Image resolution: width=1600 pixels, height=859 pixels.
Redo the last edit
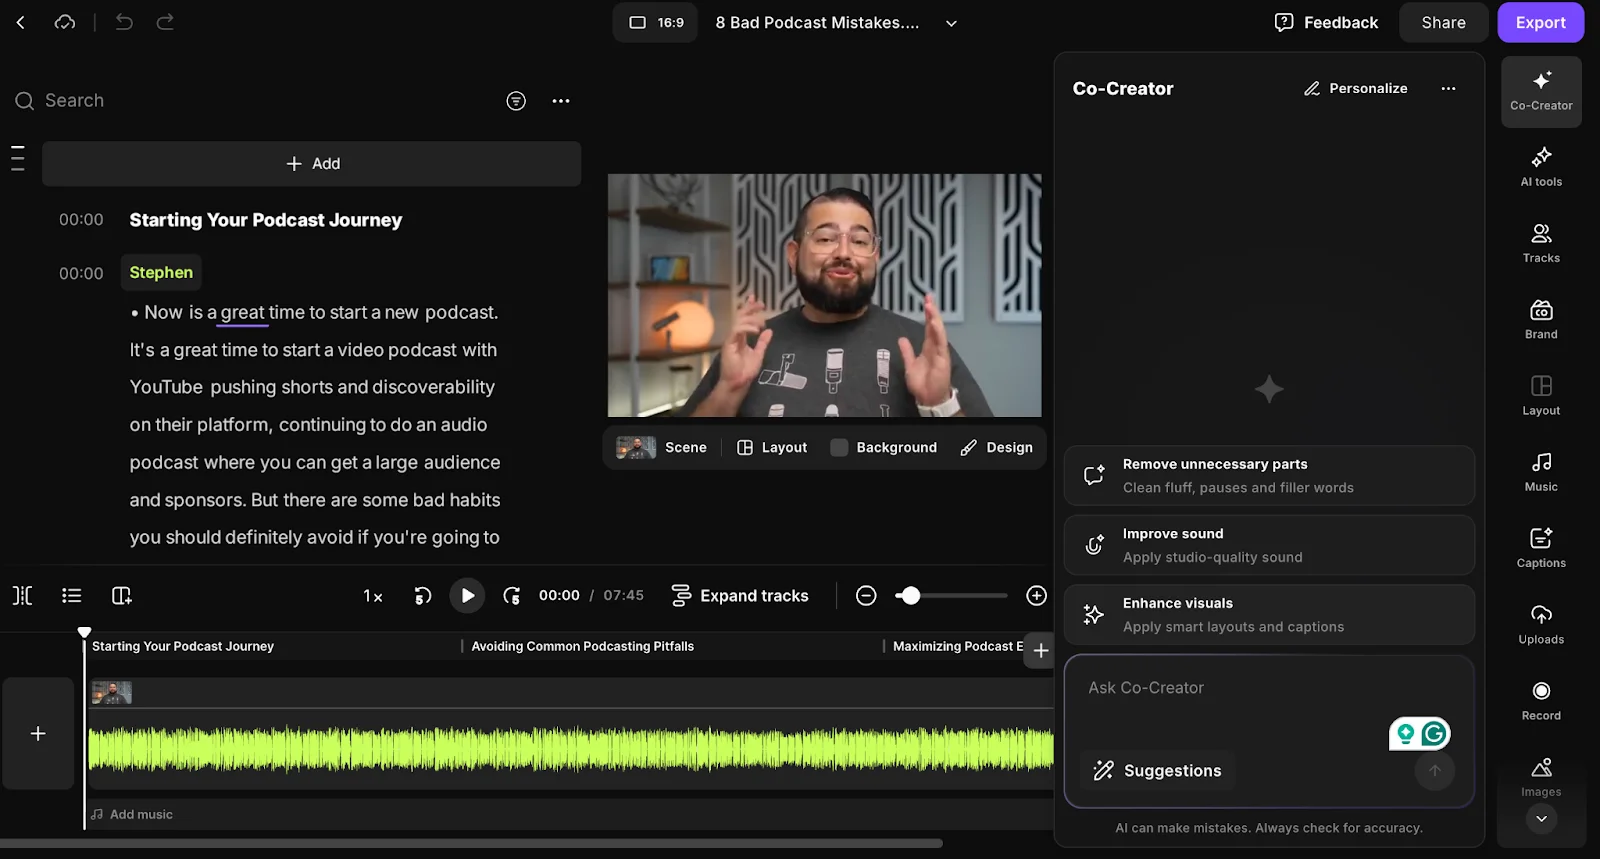click(165, 22)
